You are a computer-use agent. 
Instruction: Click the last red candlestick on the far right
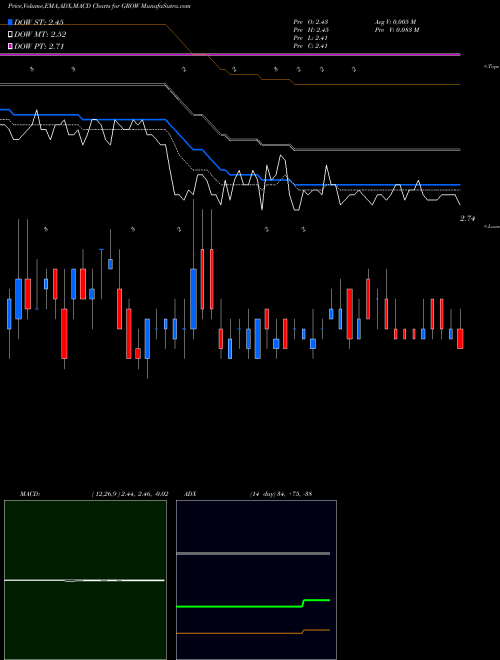click(x=460, y=339)
